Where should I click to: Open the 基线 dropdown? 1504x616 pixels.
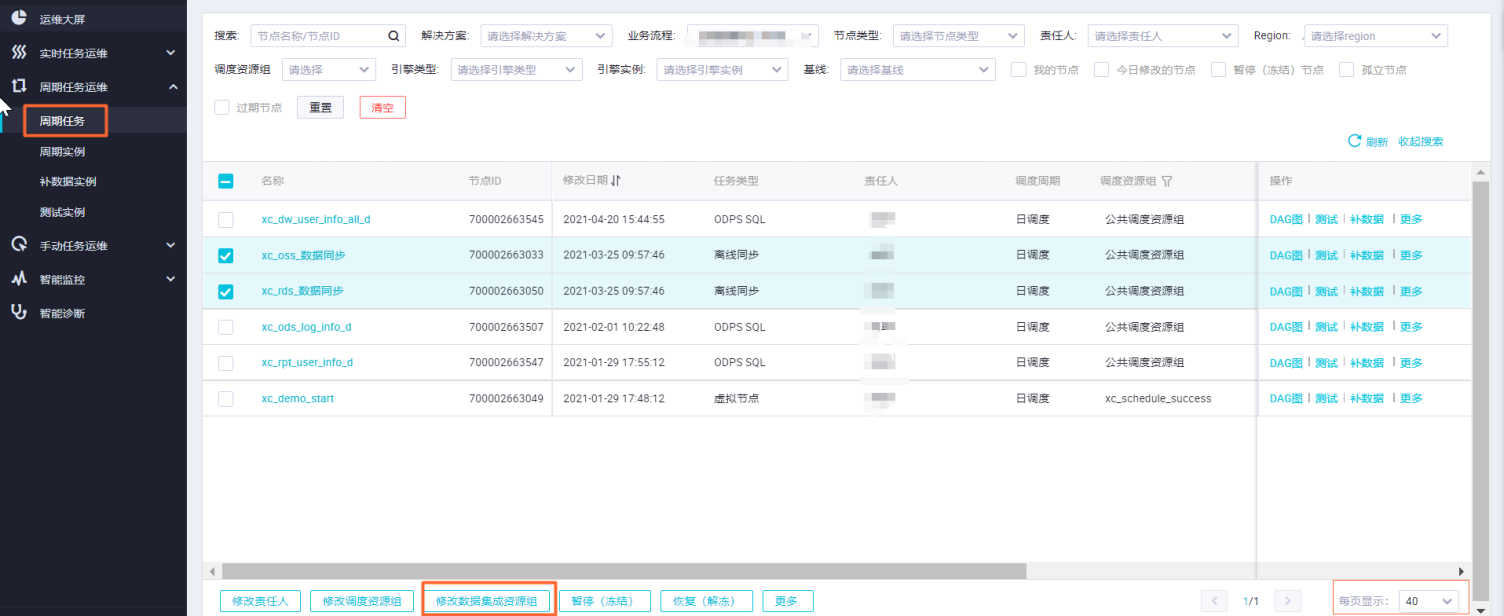(918, 70)
